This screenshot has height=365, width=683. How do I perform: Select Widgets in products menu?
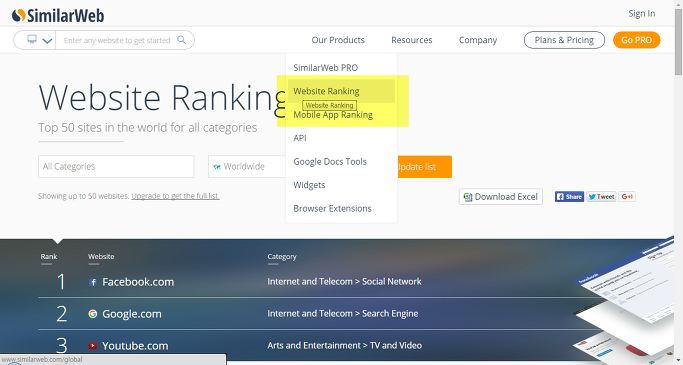click(309, 185)
